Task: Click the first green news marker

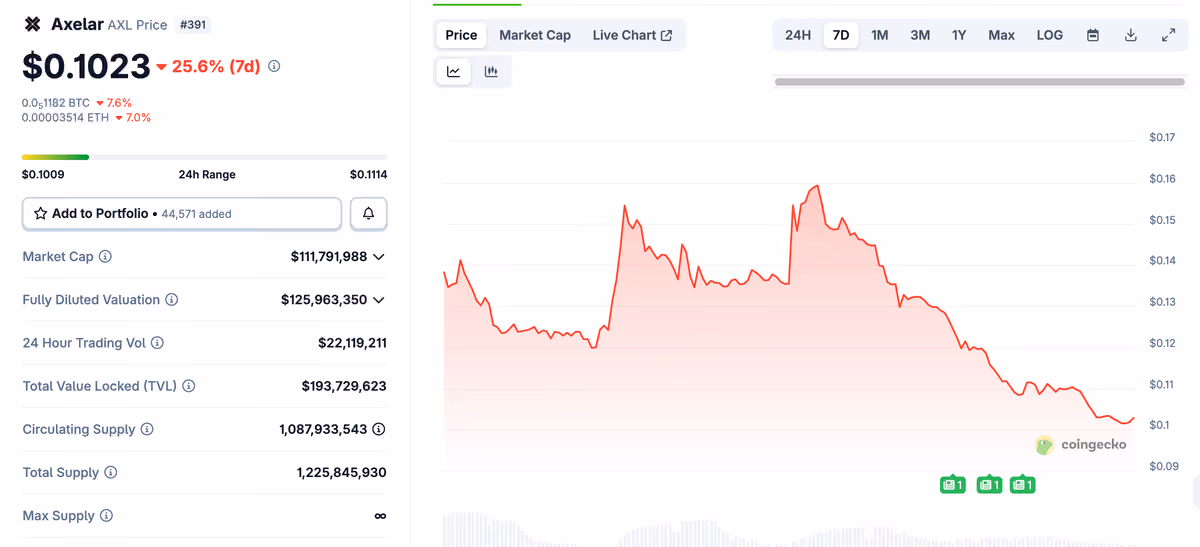Action: (x=952, y=485)
